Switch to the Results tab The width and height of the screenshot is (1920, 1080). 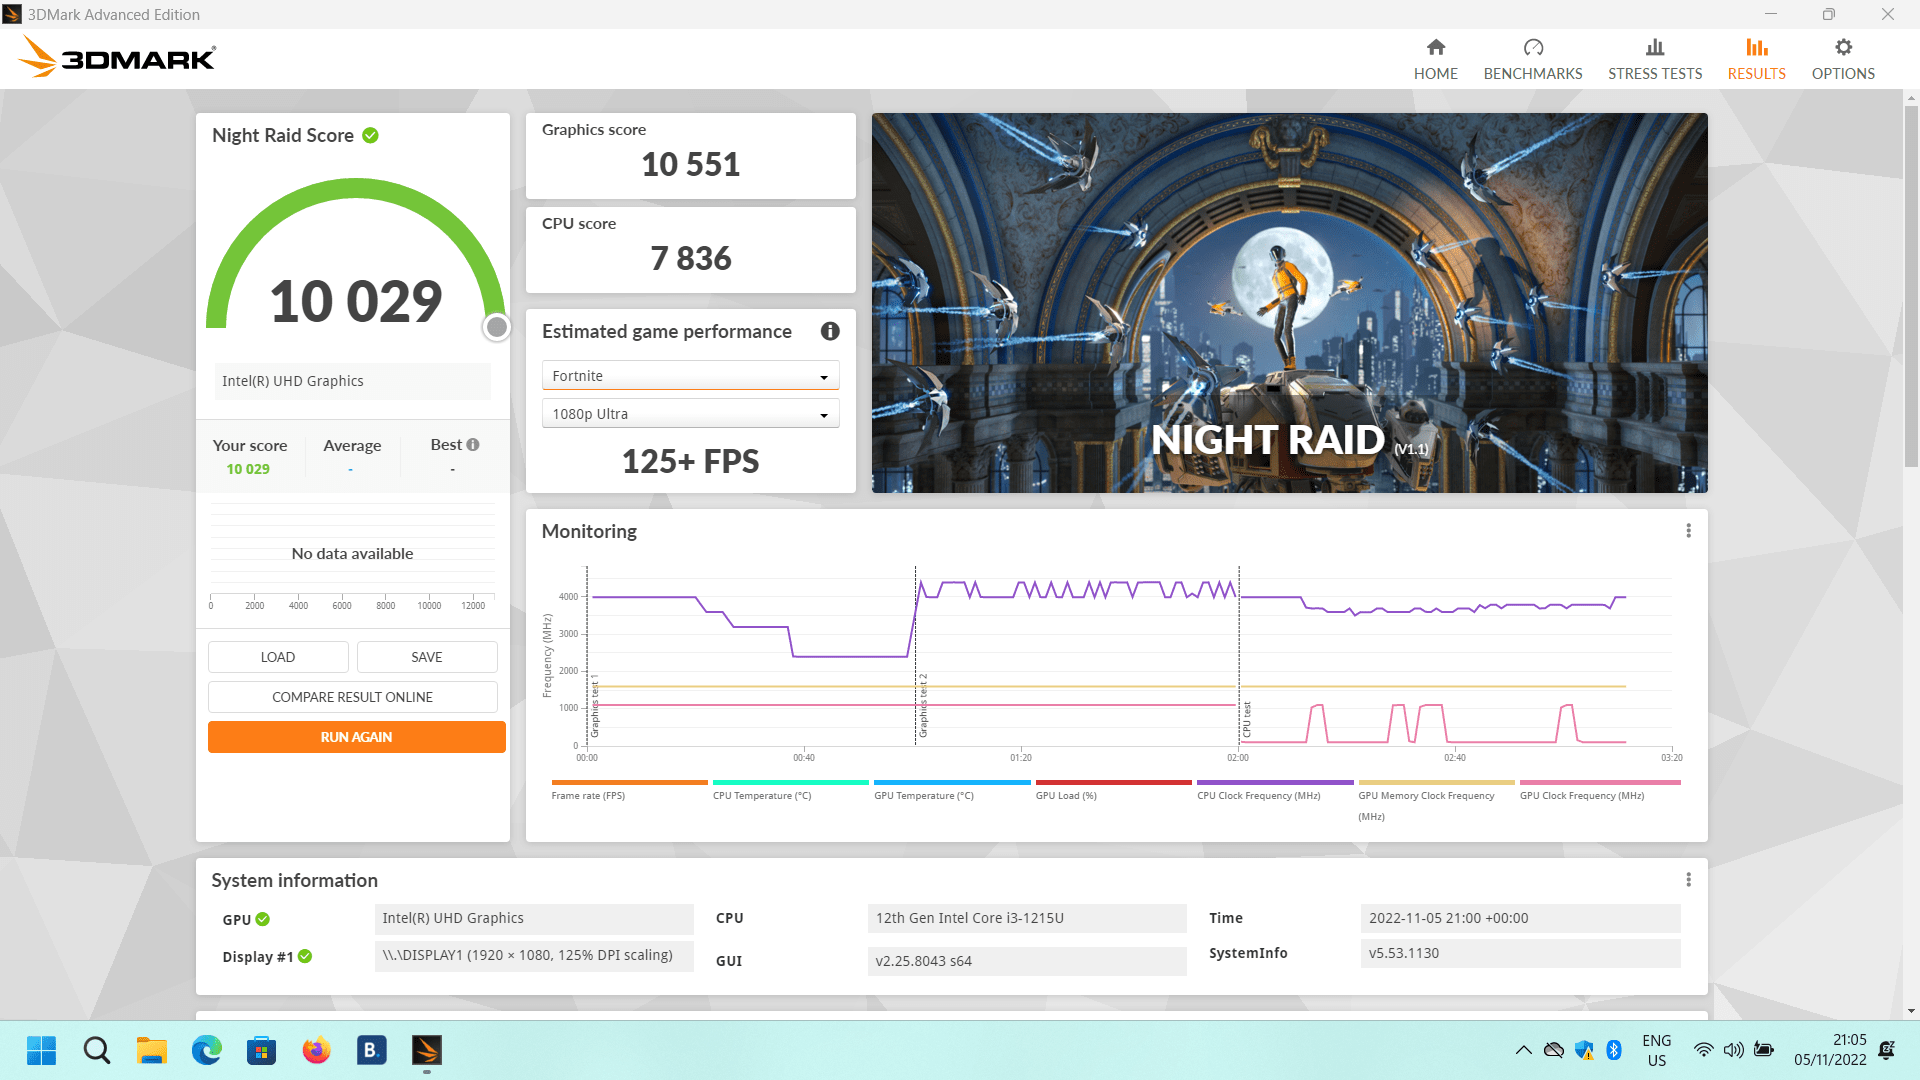1756,59
